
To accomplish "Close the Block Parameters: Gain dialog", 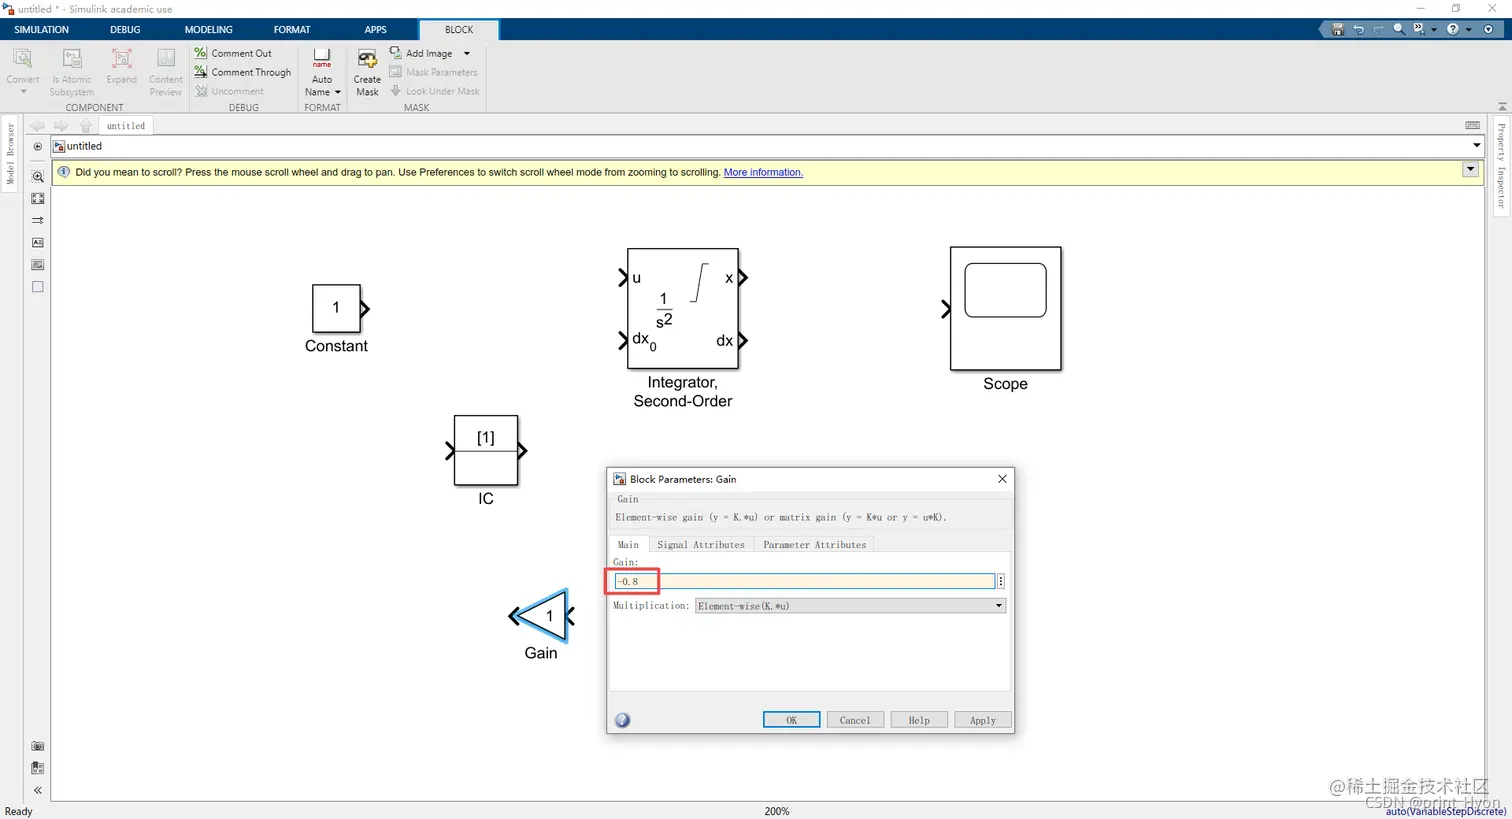I will [x=1002, y=479].
